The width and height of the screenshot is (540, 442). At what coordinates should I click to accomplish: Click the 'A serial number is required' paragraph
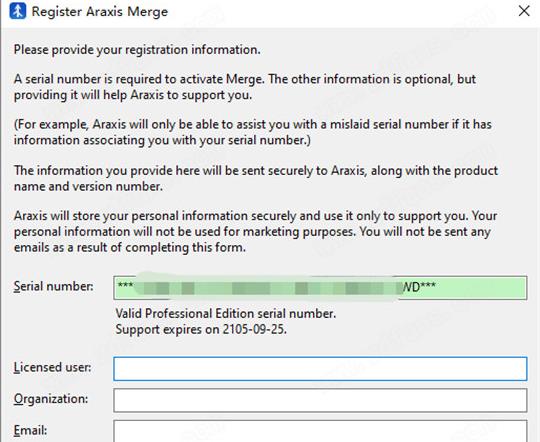point(245,87)
